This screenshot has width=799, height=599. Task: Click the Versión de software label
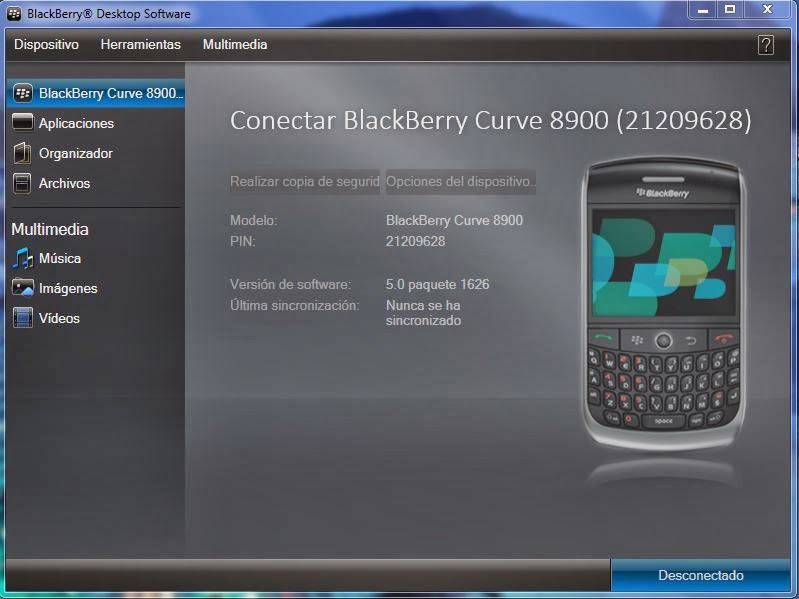pos(290,284)
